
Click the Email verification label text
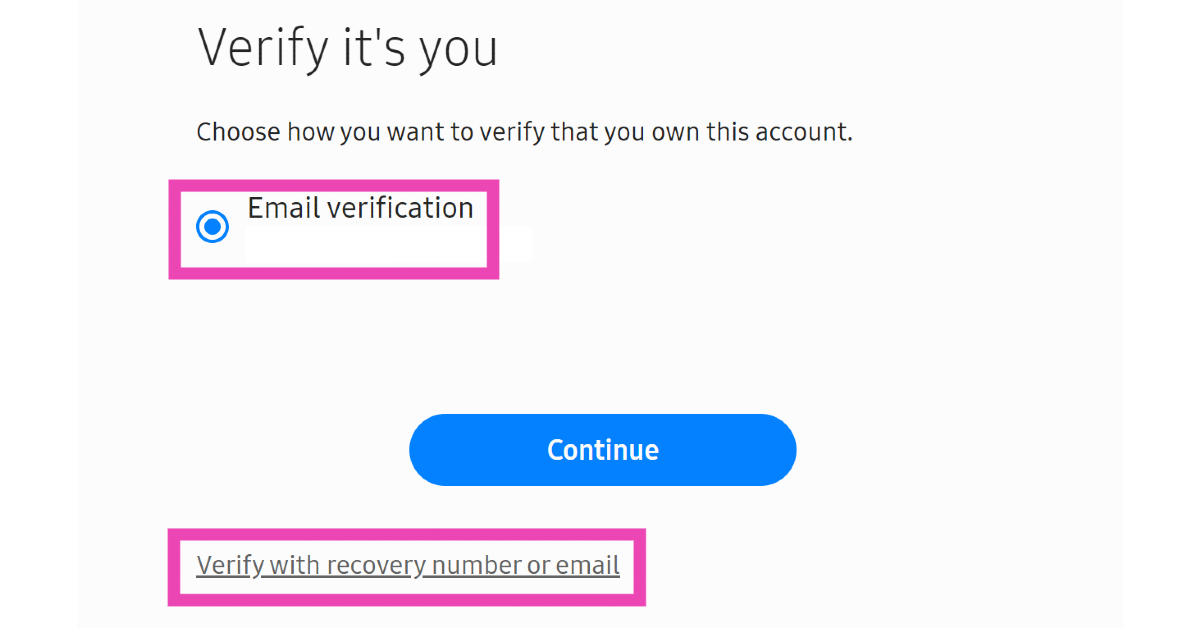coord(360,208)
